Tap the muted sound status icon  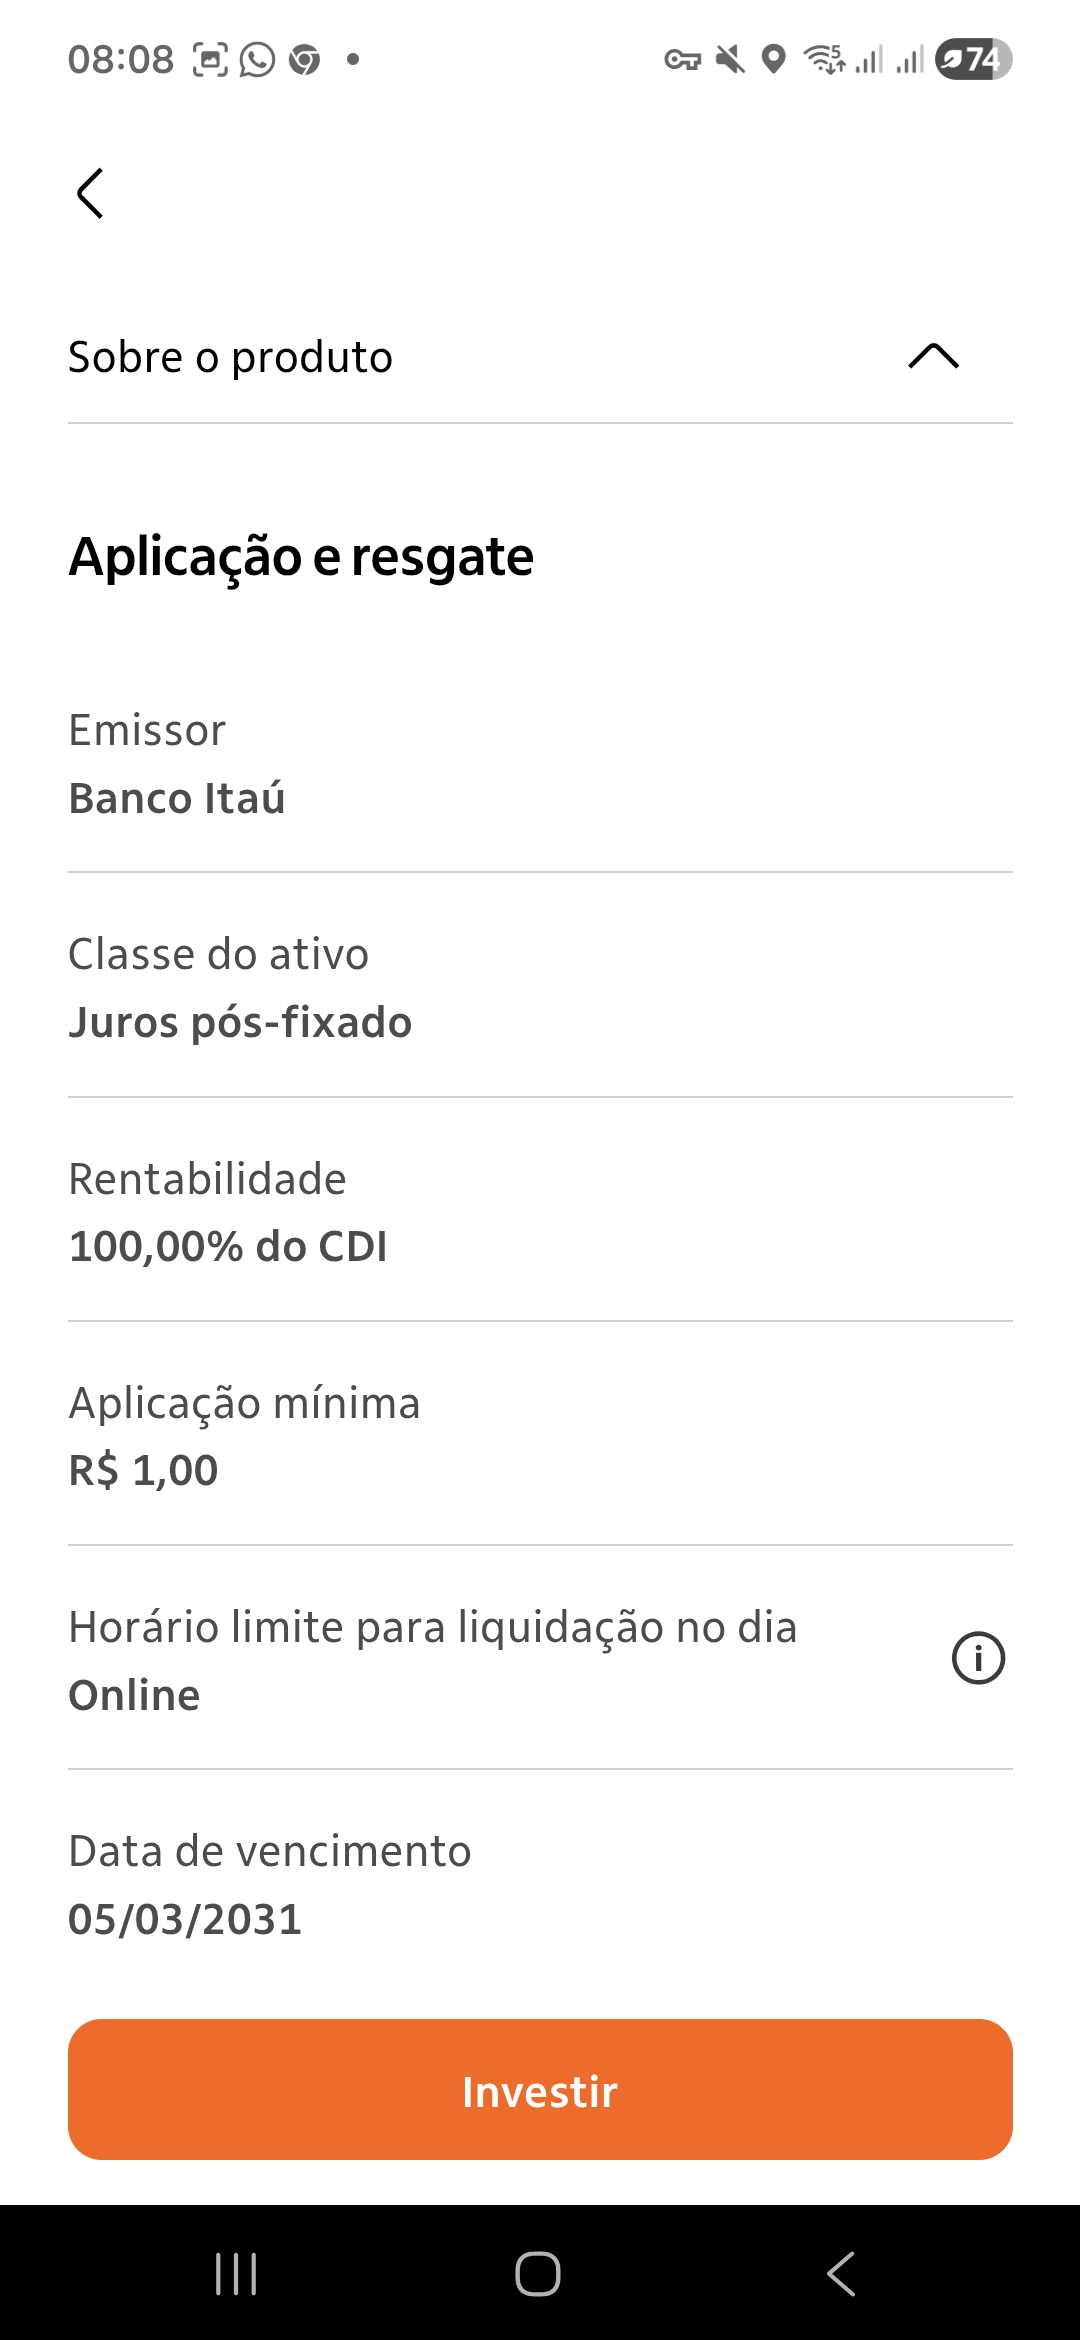click(730, 60)
